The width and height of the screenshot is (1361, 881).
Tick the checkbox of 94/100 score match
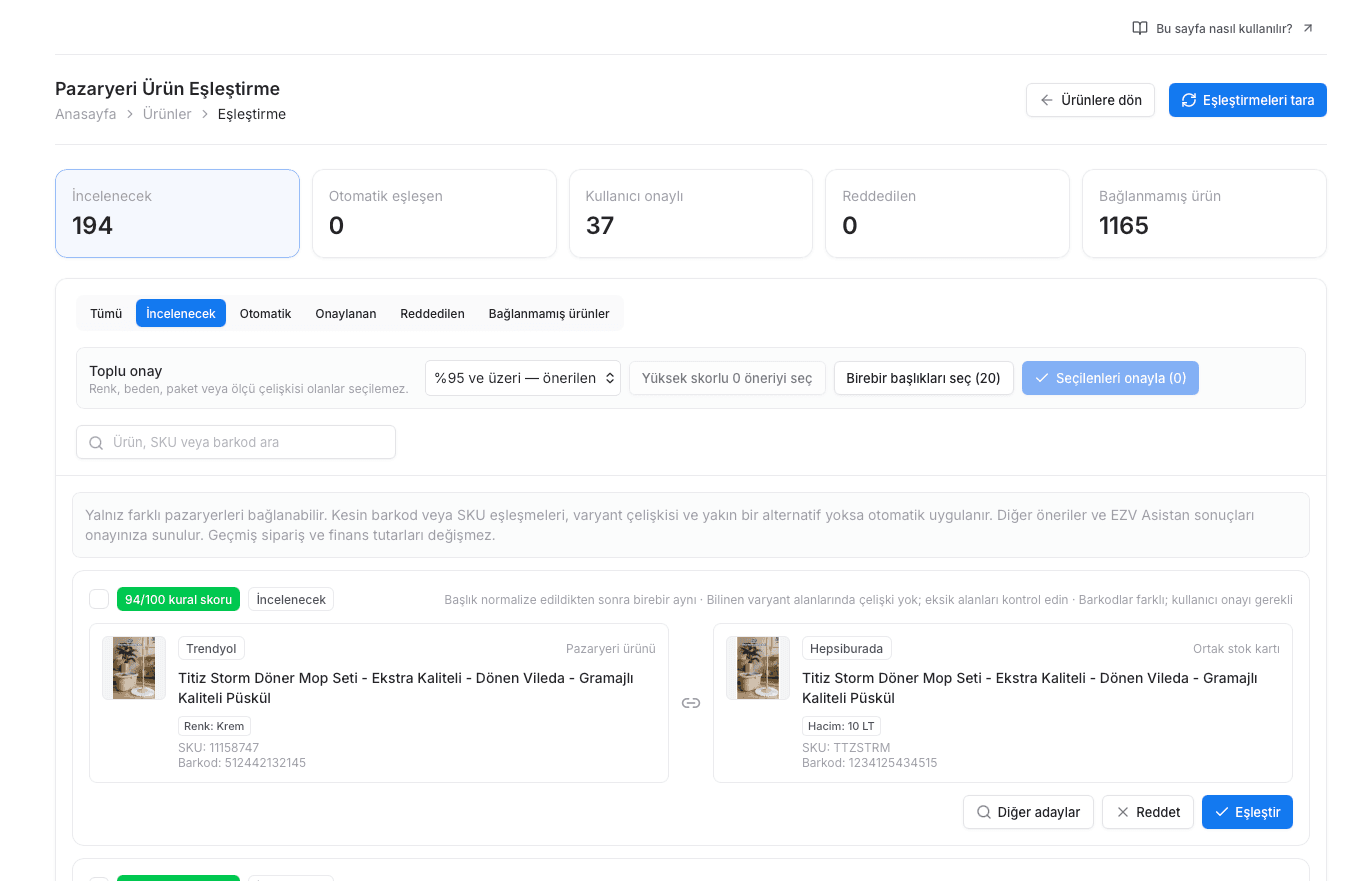click(99, 599)
